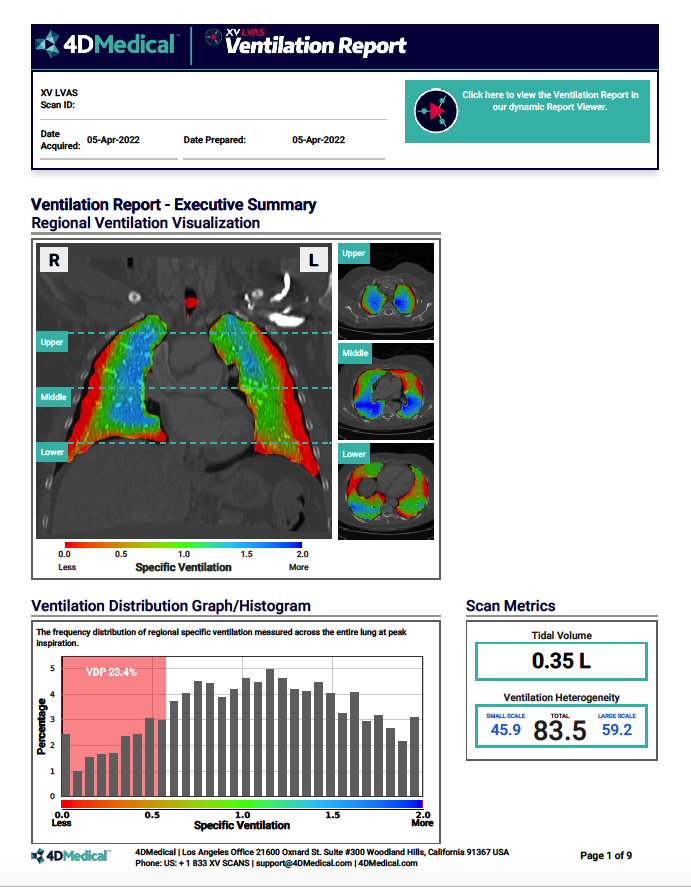The height and width of the screenshot is (887, 691).
Task: Select the R orientation marker on scan
Action: tap(54, 260)
